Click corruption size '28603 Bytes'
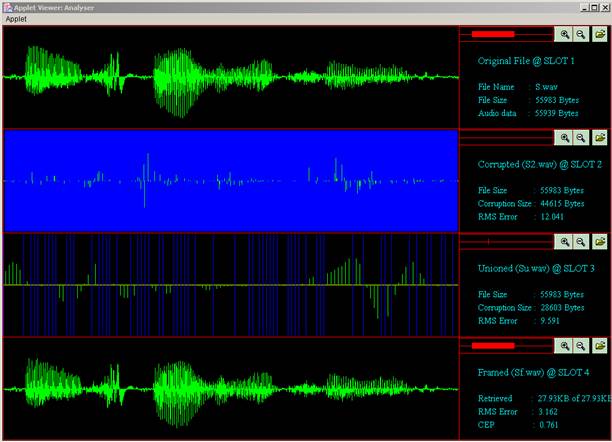 click(562, 308)
